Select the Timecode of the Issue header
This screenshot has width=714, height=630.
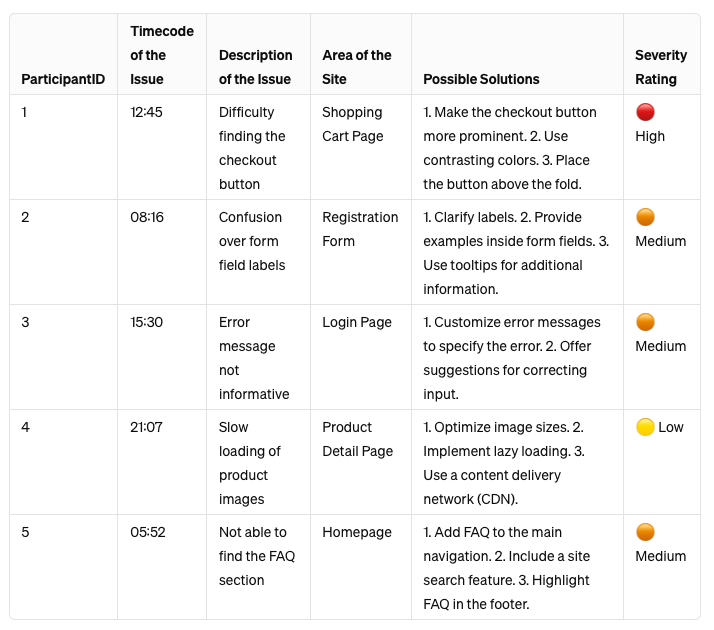coord(148,55)
